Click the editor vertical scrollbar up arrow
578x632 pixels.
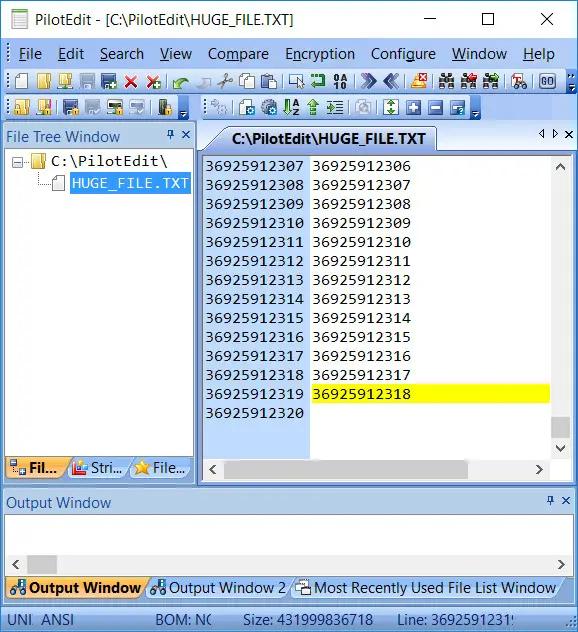[560, 167]
